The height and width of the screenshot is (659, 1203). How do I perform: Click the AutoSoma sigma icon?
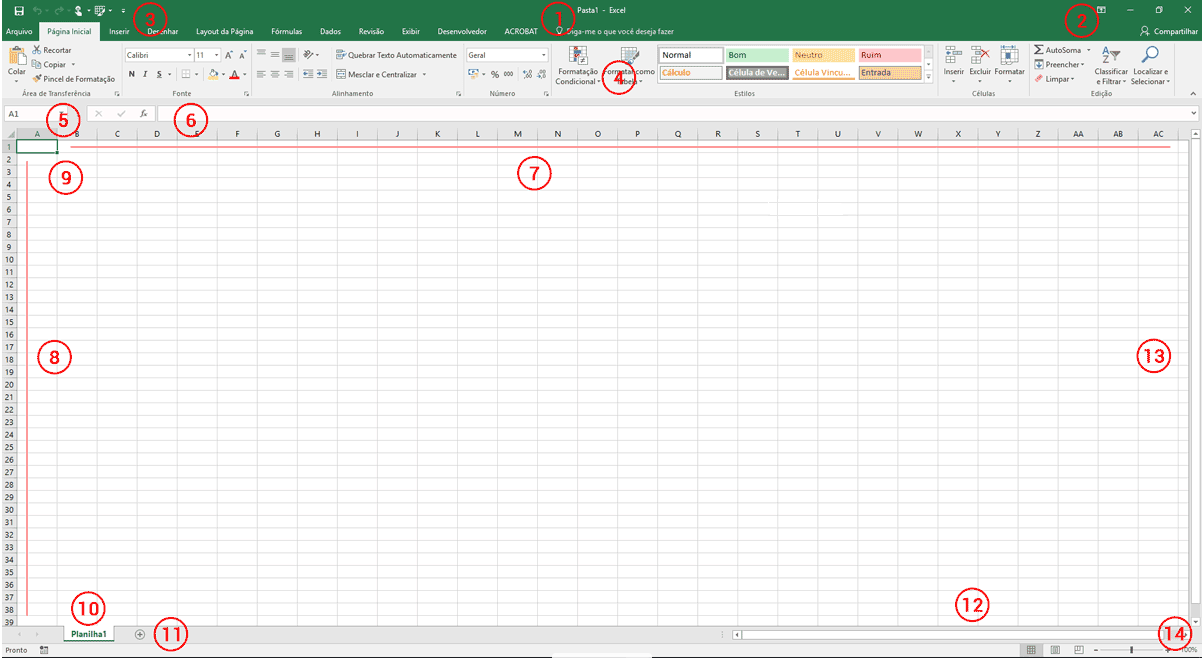(1040, 49)
